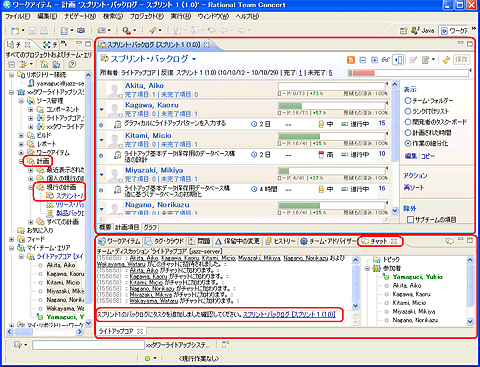Screen dimensions: 480x367
Task: Click the pencil search toolbar icon
Action: pyautogui.click(x=152, y=31)
